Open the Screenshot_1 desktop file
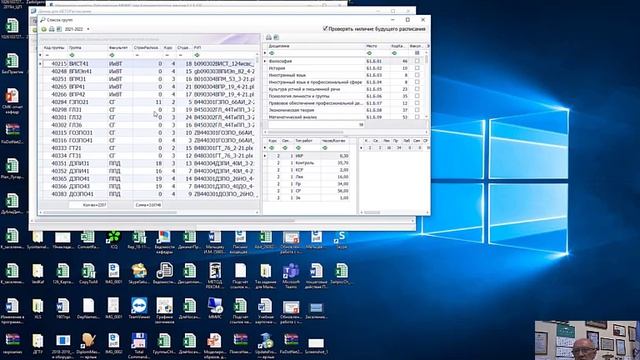640x360 pixels. coord(316,345)
